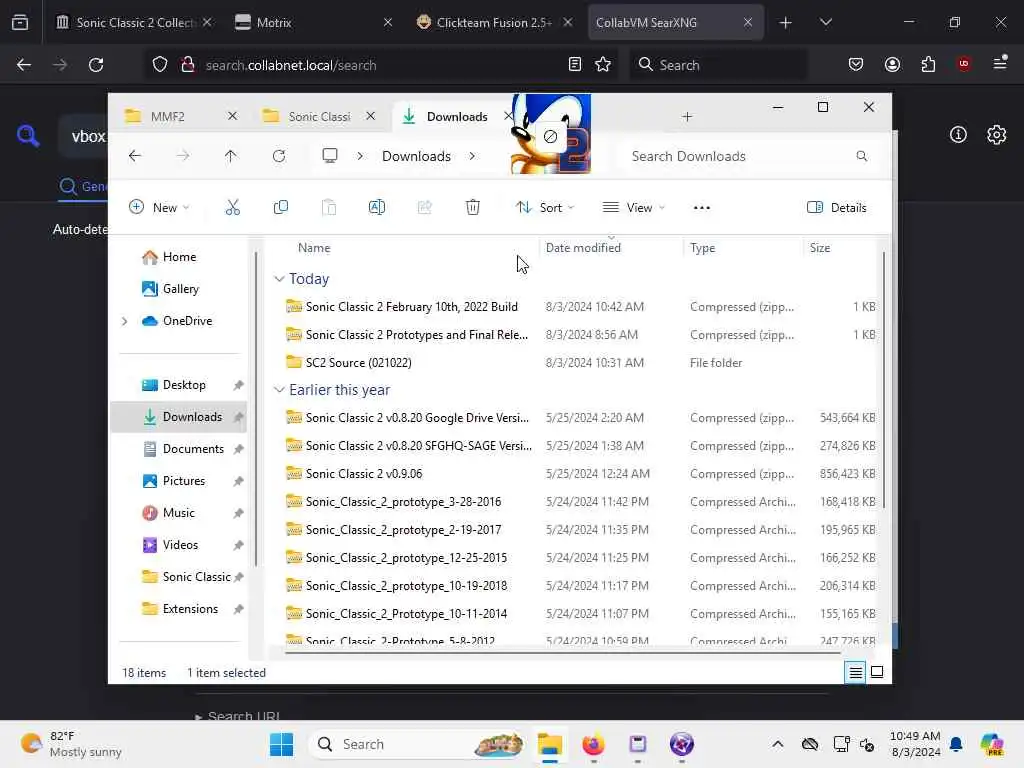
Task: Switch to large thumbnails view icon in status bar
Action: [x=877, y=672]
